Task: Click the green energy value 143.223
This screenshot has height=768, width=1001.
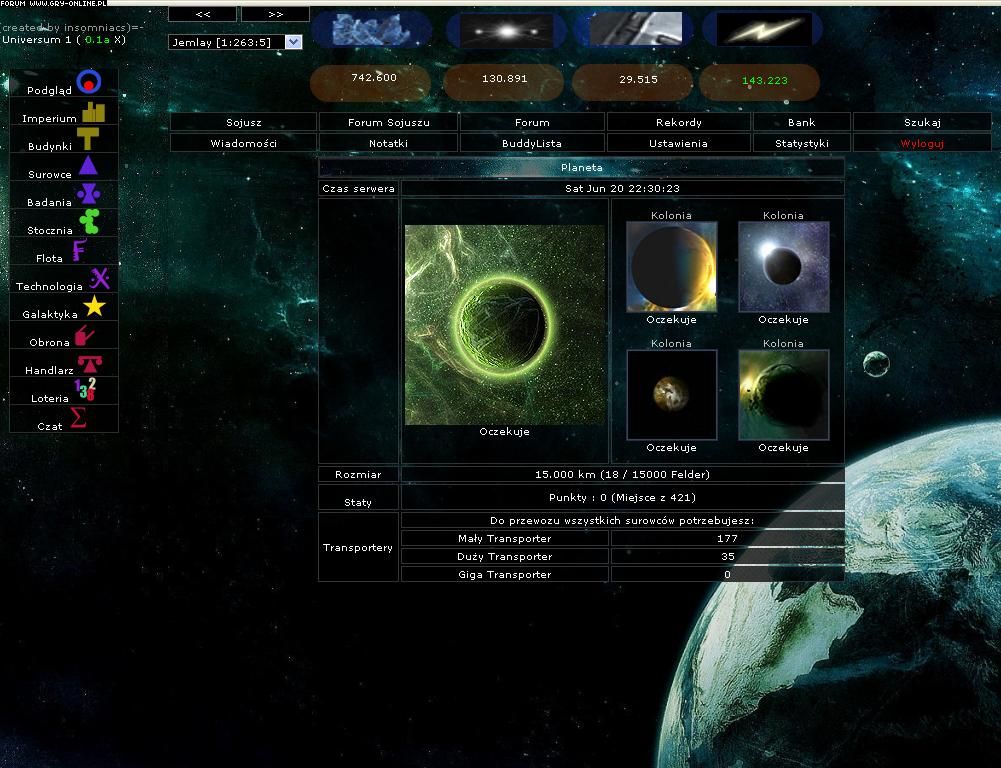Action: pyautogui.click(x=765, y=80)
